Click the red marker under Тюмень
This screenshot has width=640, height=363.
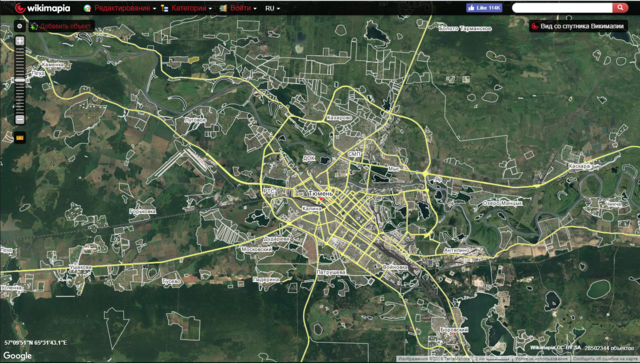point(321,199)
